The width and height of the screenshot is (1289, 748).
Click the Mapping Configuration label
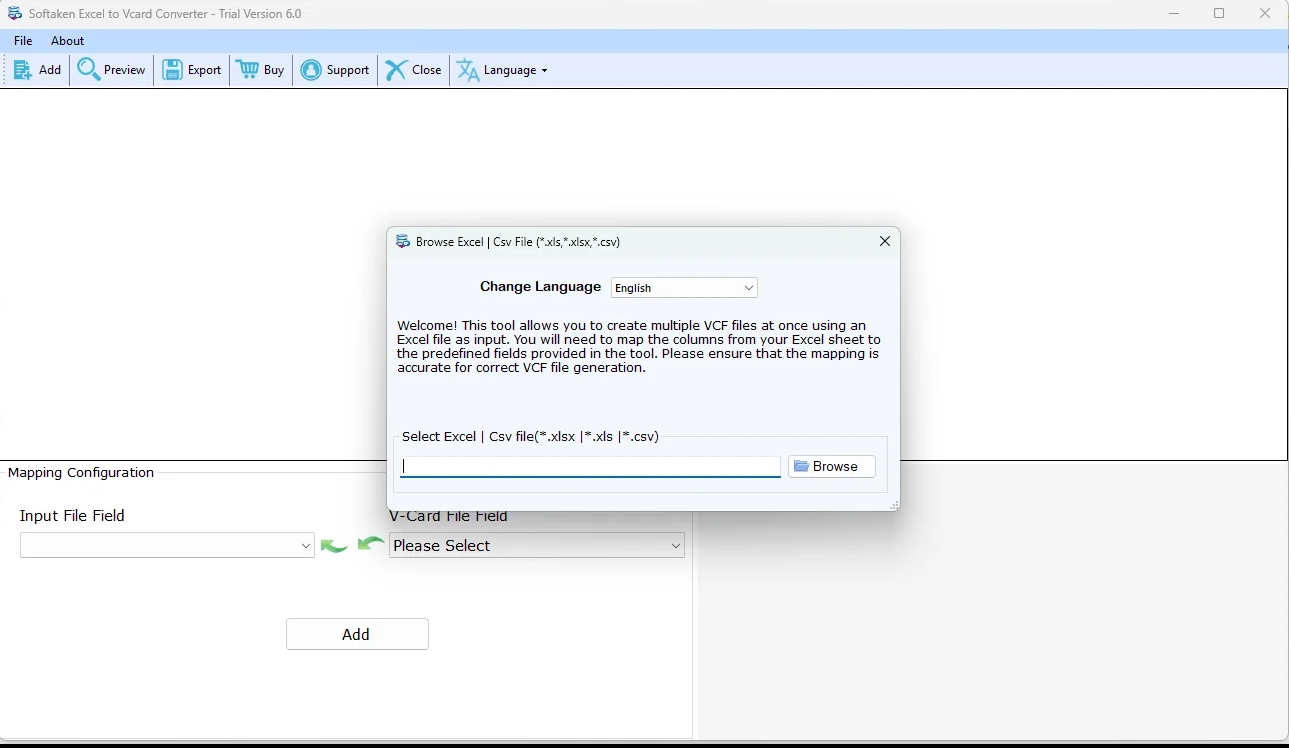pyautogui.click(x=81, y=473)
